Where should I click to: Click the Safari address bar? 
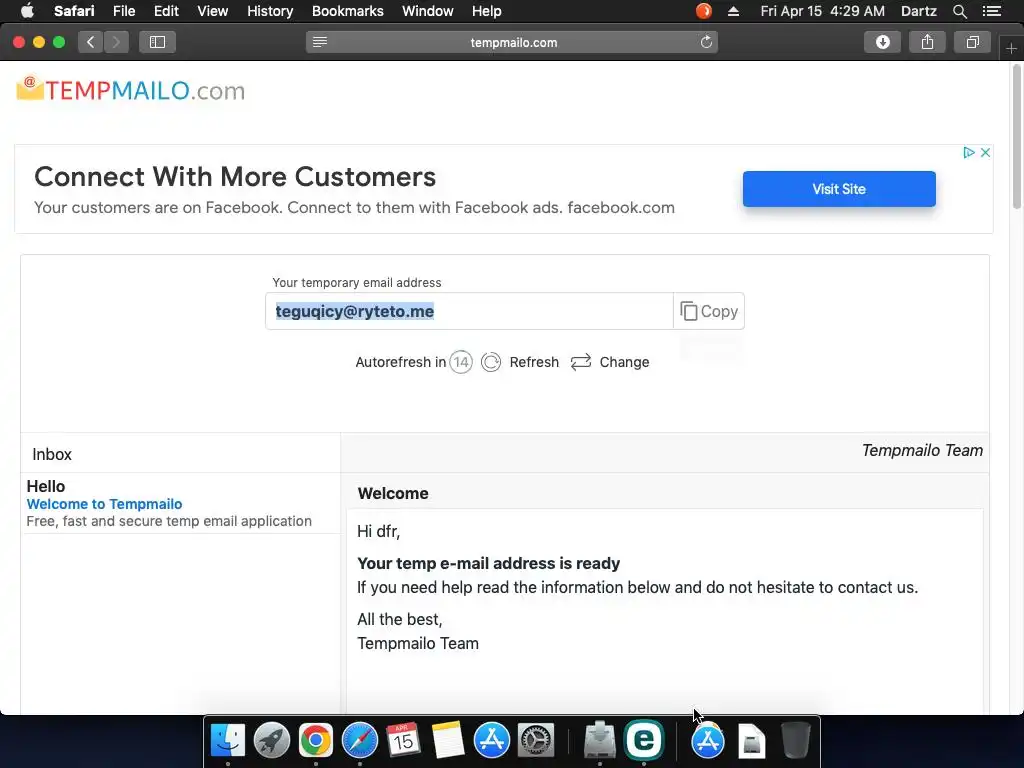coord(513,42)
